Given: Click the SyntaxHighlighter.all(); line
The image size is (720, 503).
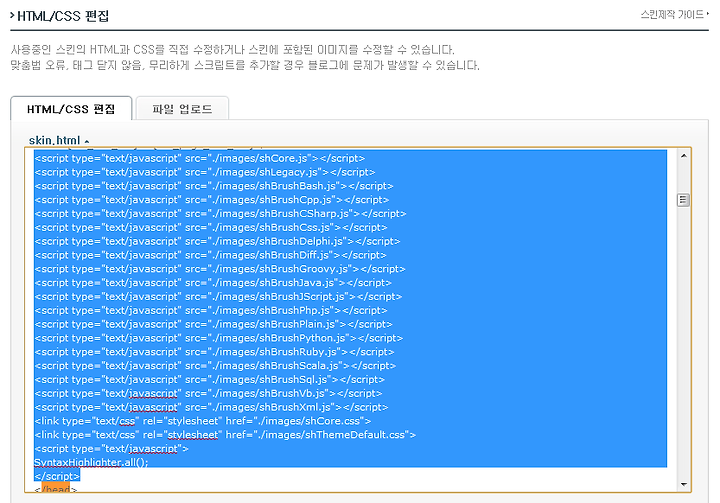Looking at the screenshot, I should [91, 462].
